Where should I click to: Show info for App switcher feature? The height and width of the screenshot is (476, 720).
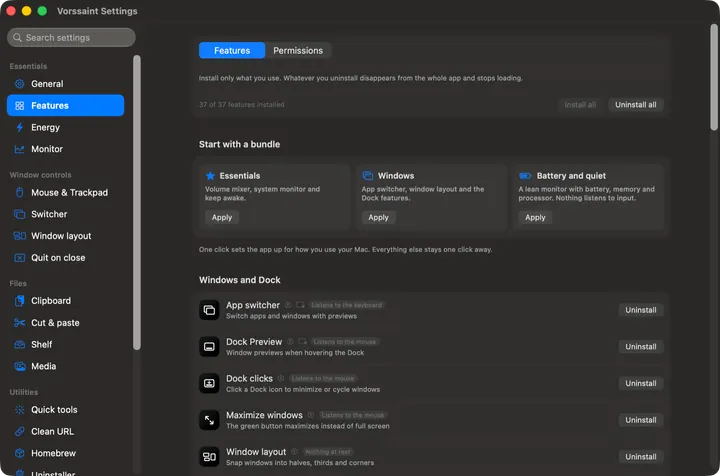(288, 305)
